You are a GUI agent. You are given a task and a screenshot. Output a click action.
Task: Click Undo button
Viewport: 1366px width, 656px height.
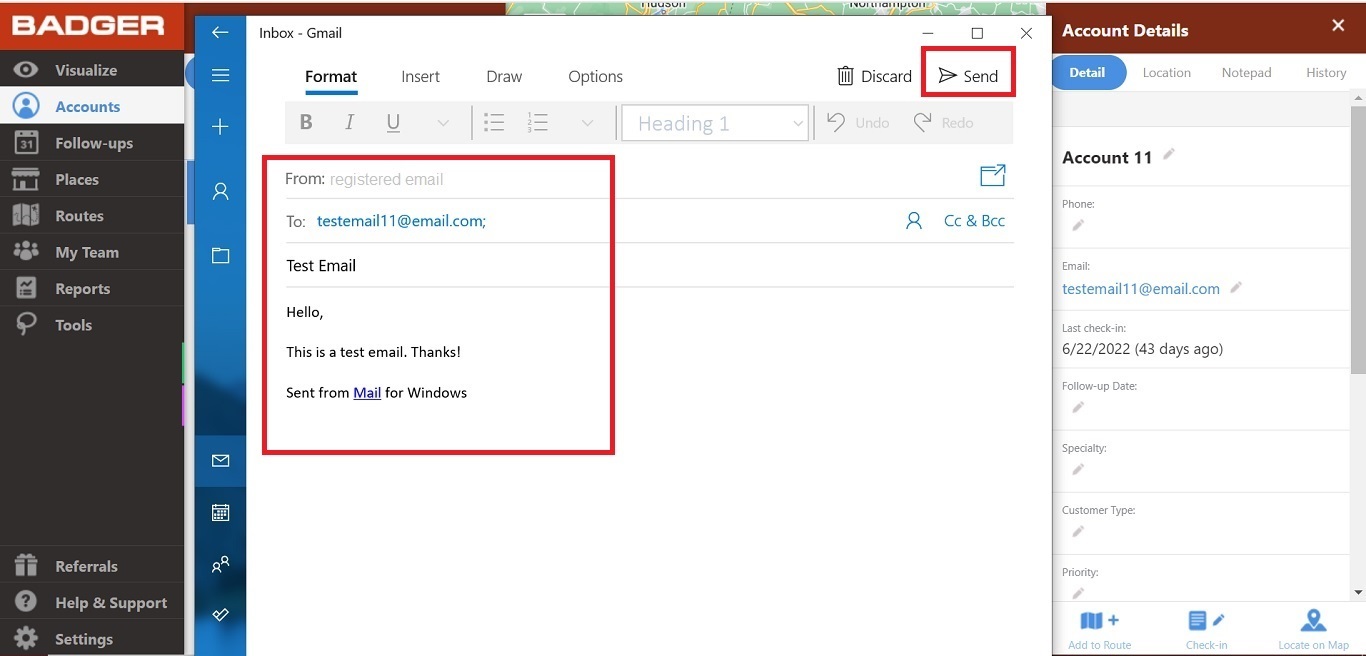(858, 122)
